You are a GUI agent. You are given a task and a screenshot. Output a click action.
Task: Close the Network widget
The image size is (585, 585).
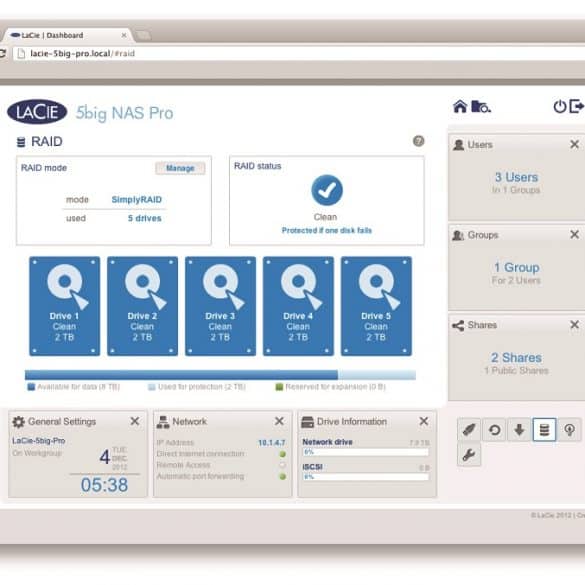point(279,421)
